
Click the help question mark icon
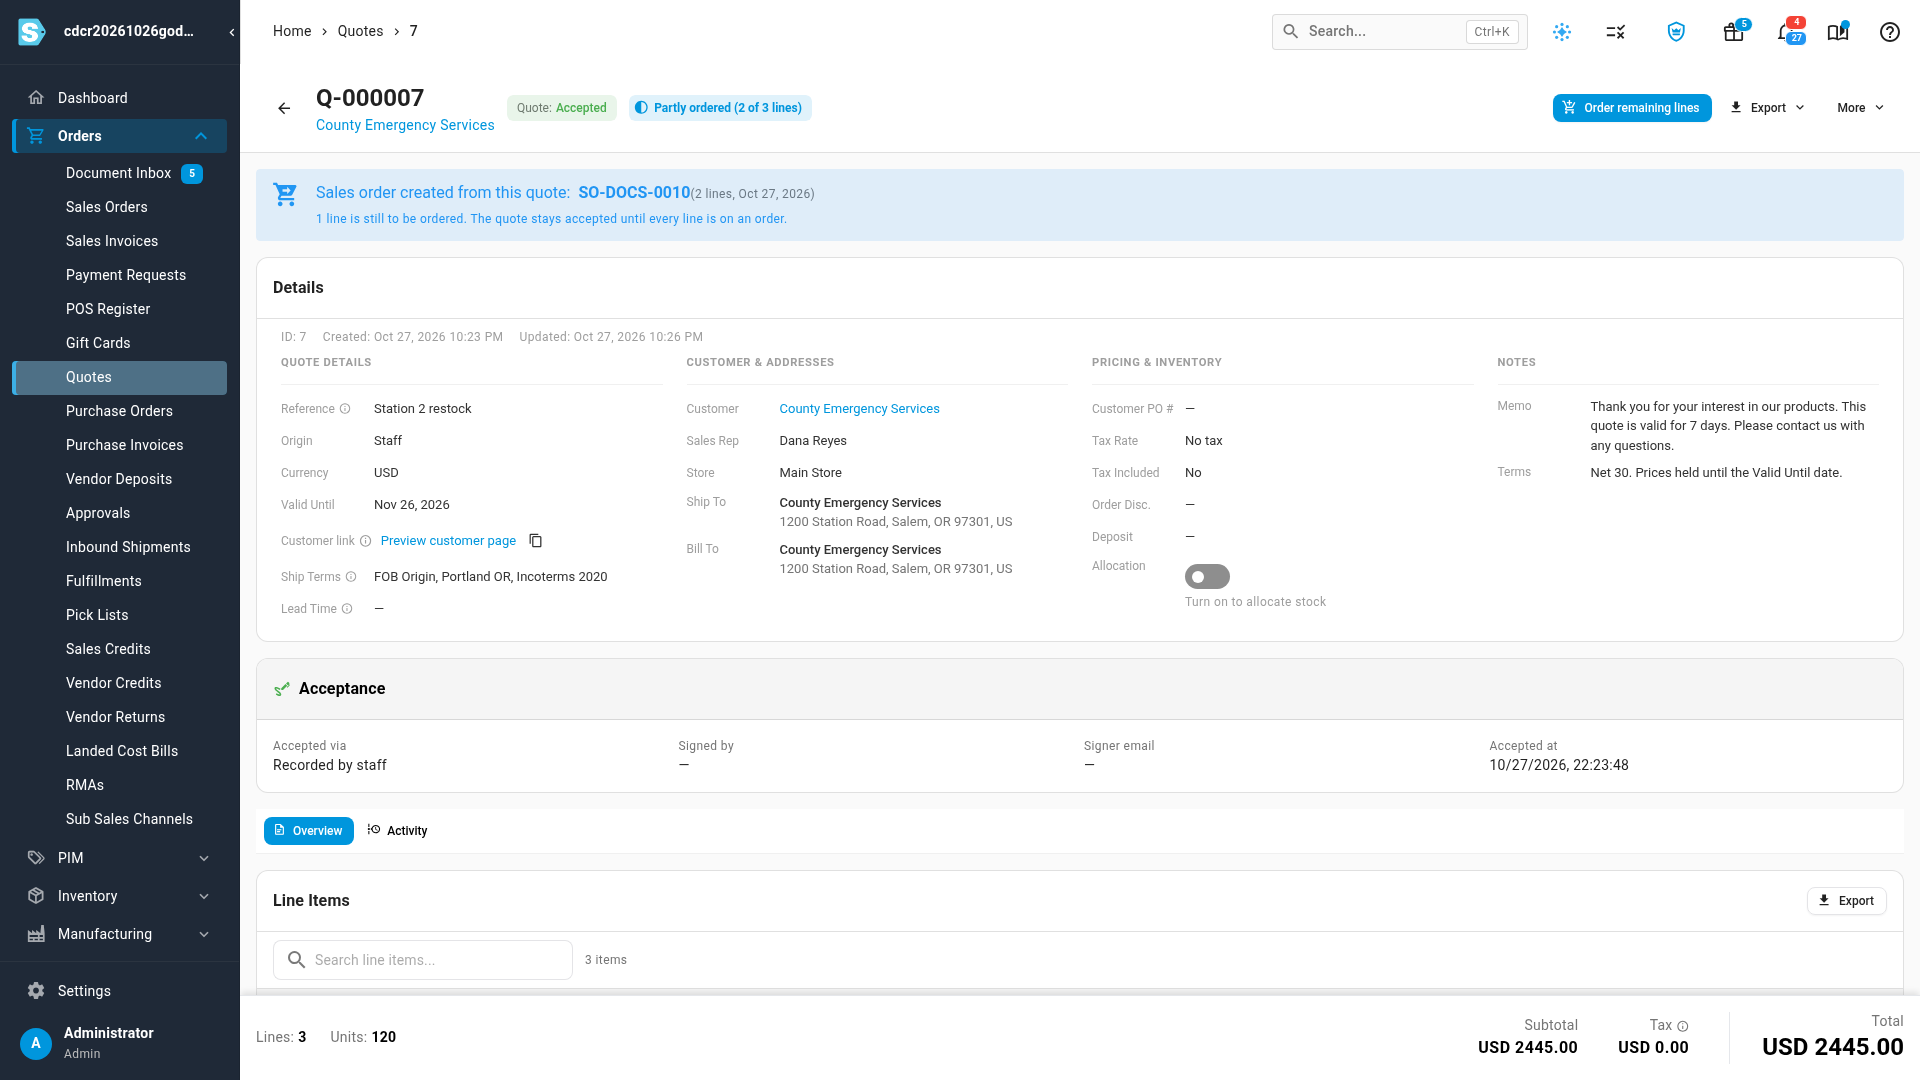[1890, 32]
